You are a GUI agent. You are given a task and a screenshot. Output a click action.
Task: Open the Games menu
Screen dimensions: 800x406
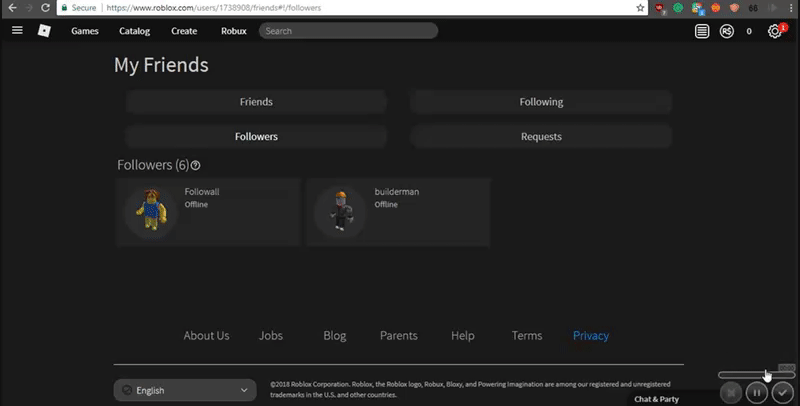(85, 31)
